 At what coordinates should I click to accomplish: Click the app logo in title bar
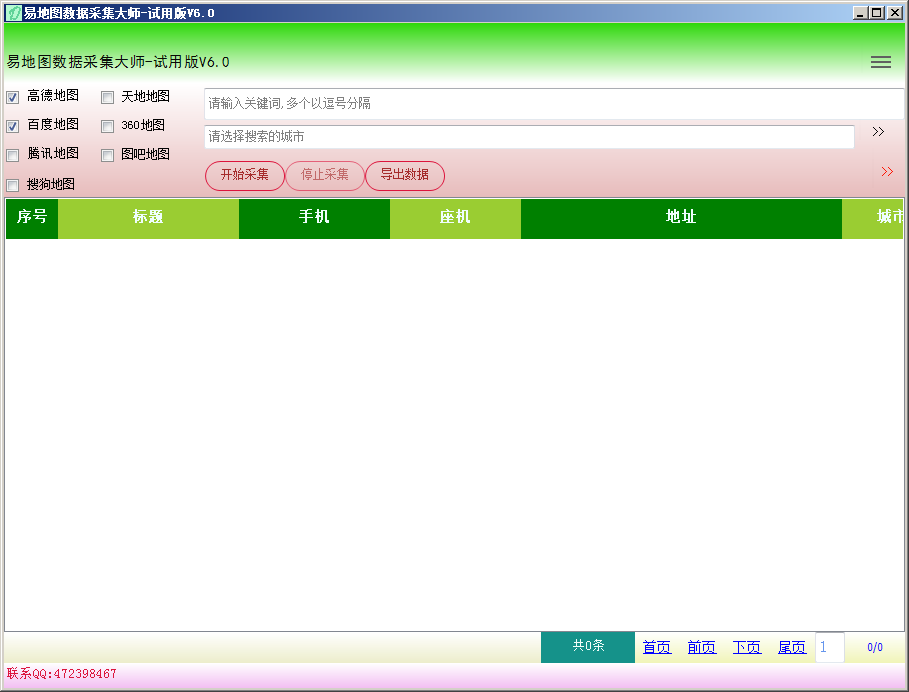(x=13, y=13)
